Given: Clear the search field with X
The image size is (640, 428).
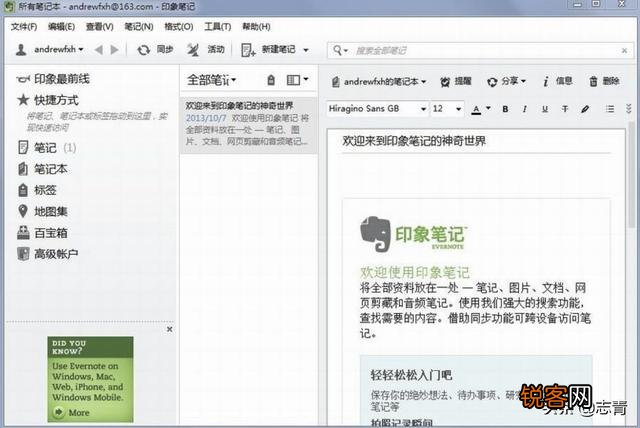Looking at the screenshot, I should coord(624,51).
